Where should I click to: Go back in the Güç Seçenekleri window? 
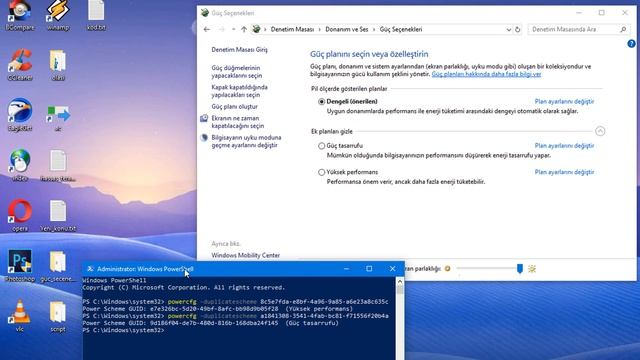click(x=207, y=29)
